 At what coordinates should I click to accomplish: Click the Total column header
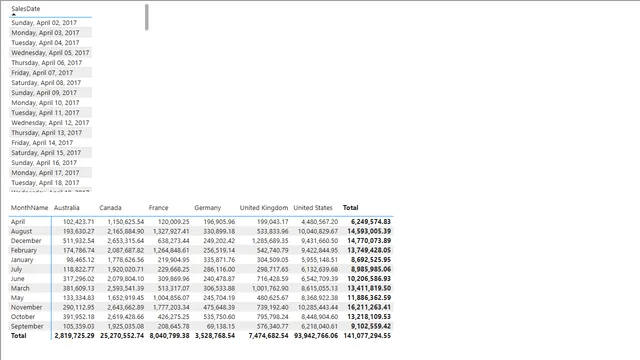(x=350, y=208)
